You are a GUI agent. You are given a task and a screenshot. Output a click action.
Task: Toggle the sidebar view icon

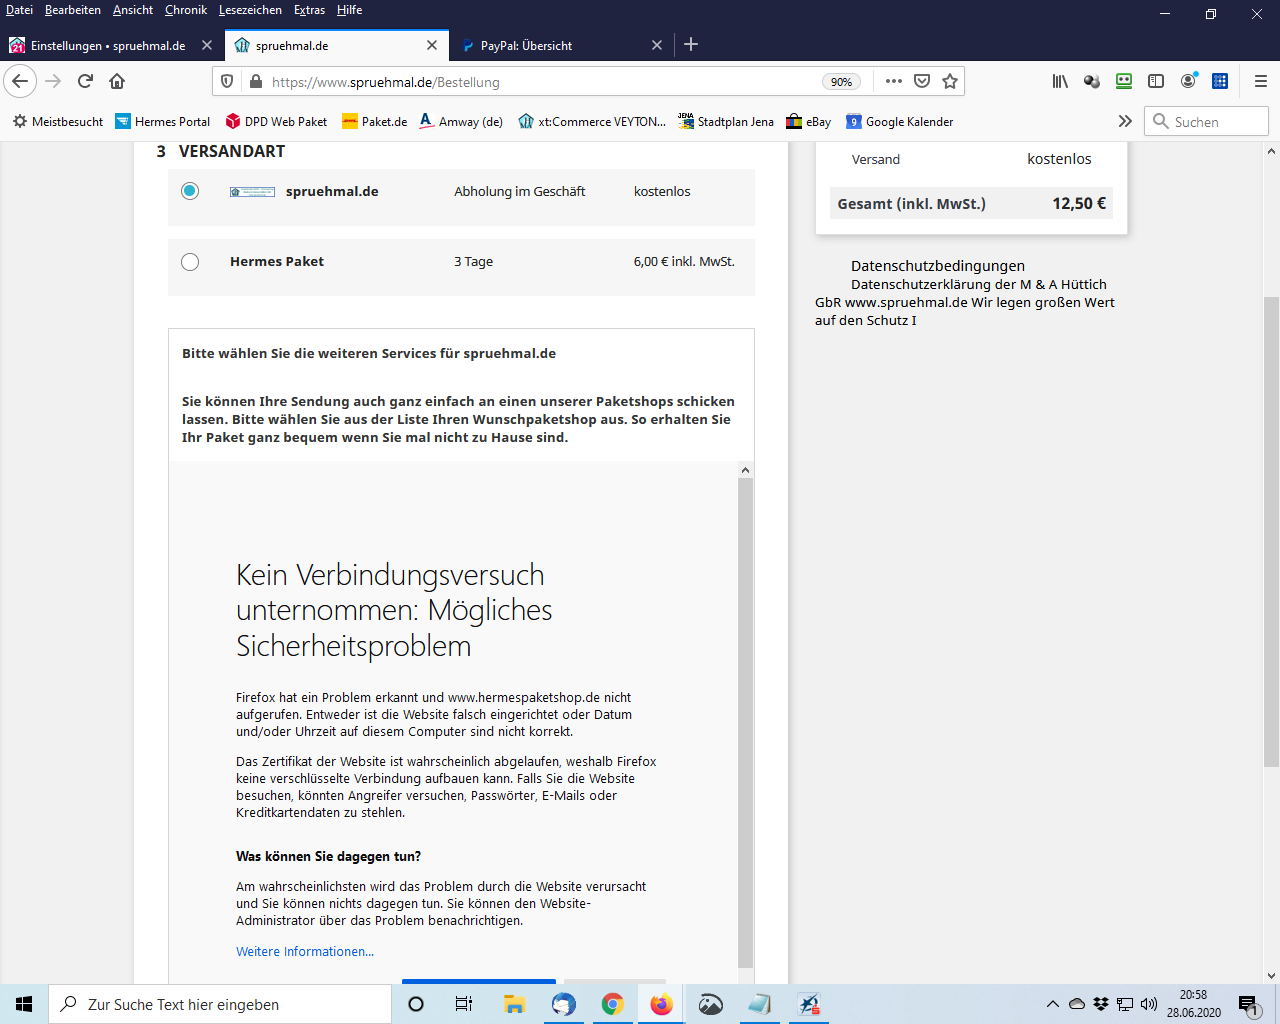click(x=1156, y=82)
